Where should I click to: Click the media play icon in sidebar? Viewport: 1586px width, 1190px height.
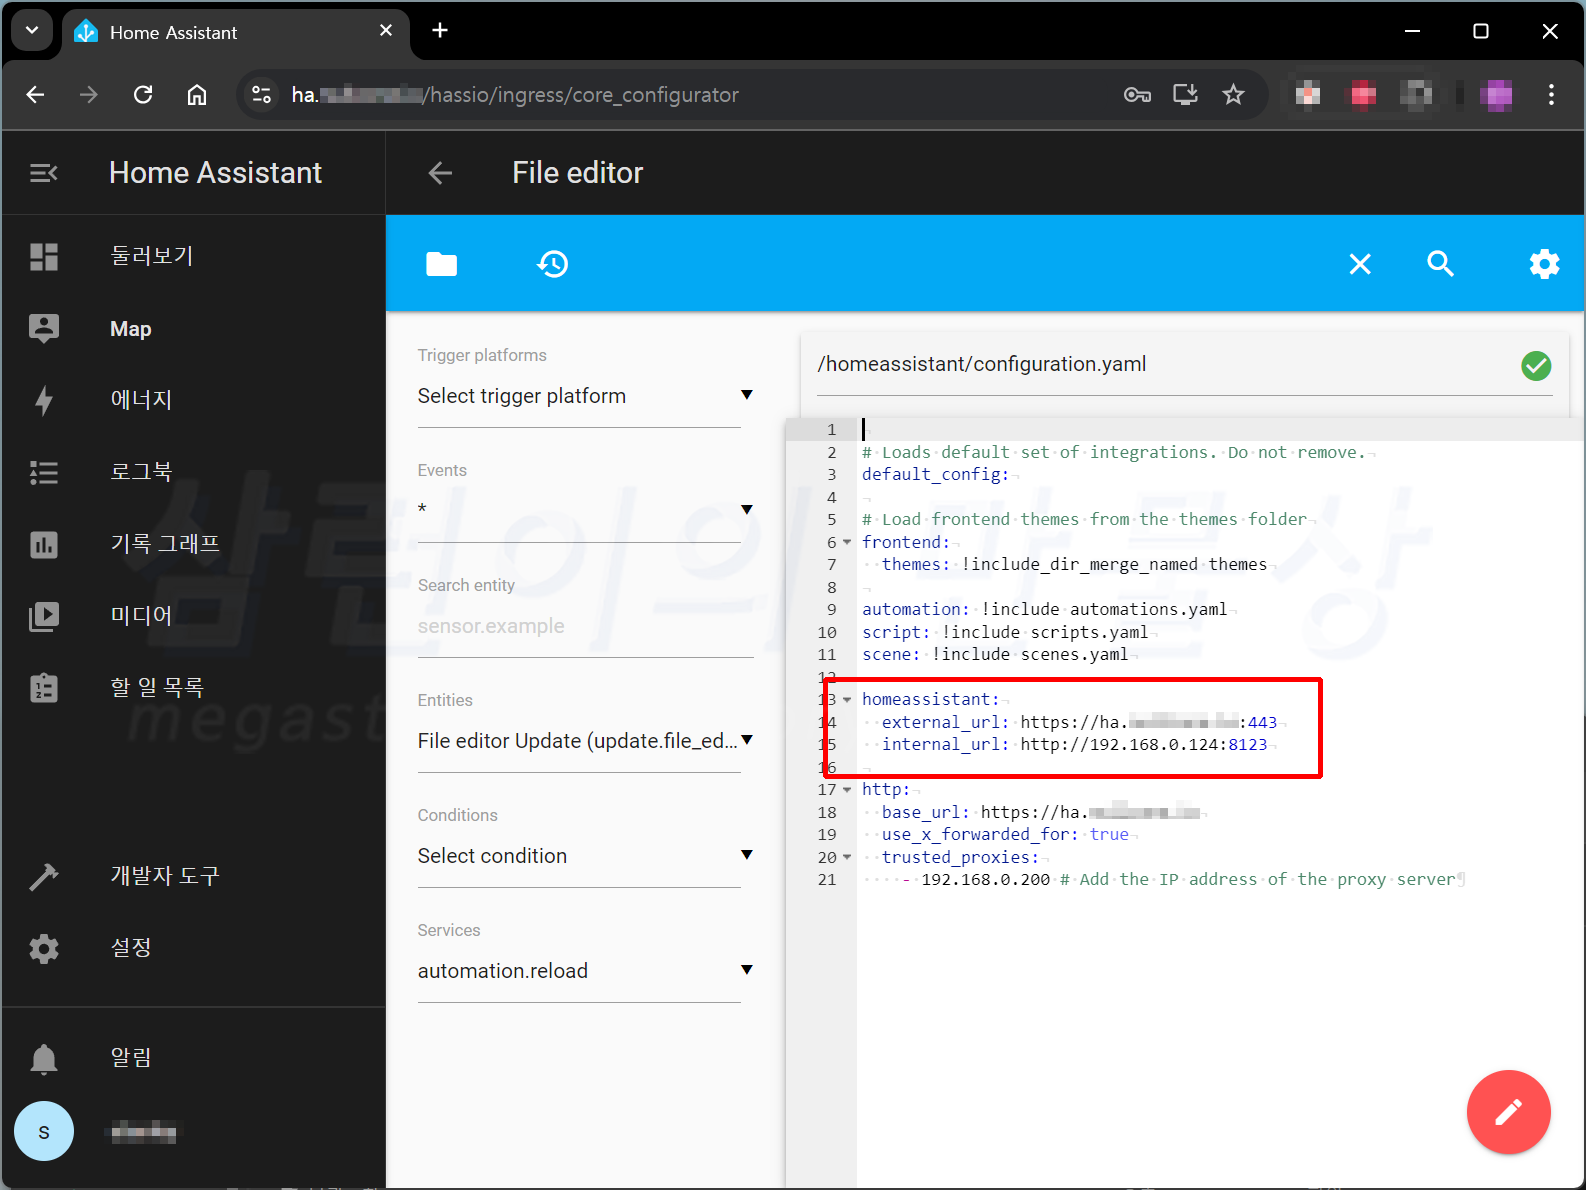pyautogui.click(x=44, y=616)
